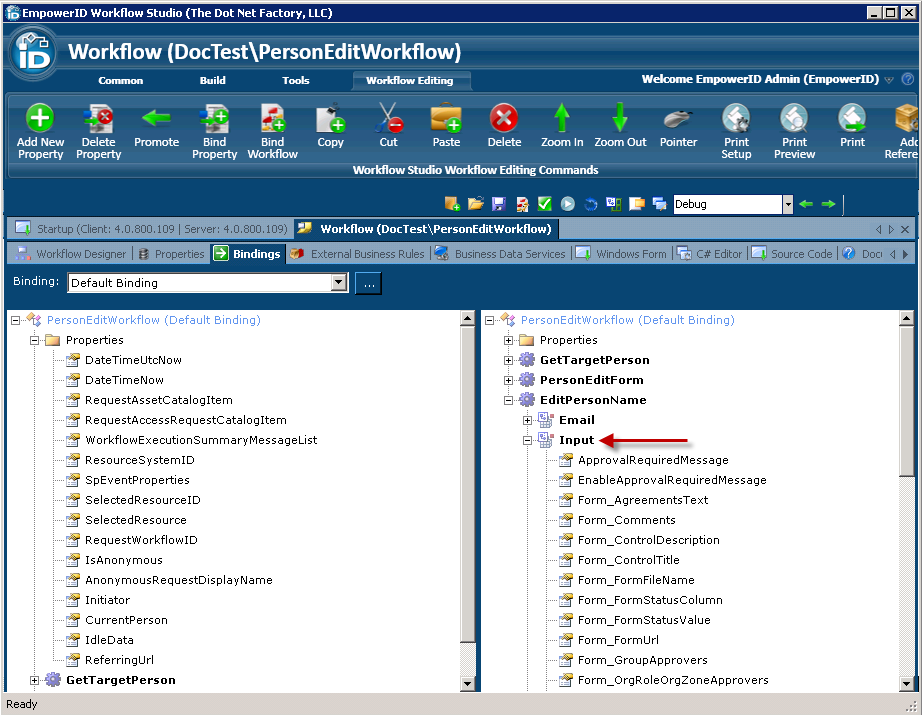922x715 pixels.
Task: Click the Promote green arrow icon
Action: pos(156,120)
